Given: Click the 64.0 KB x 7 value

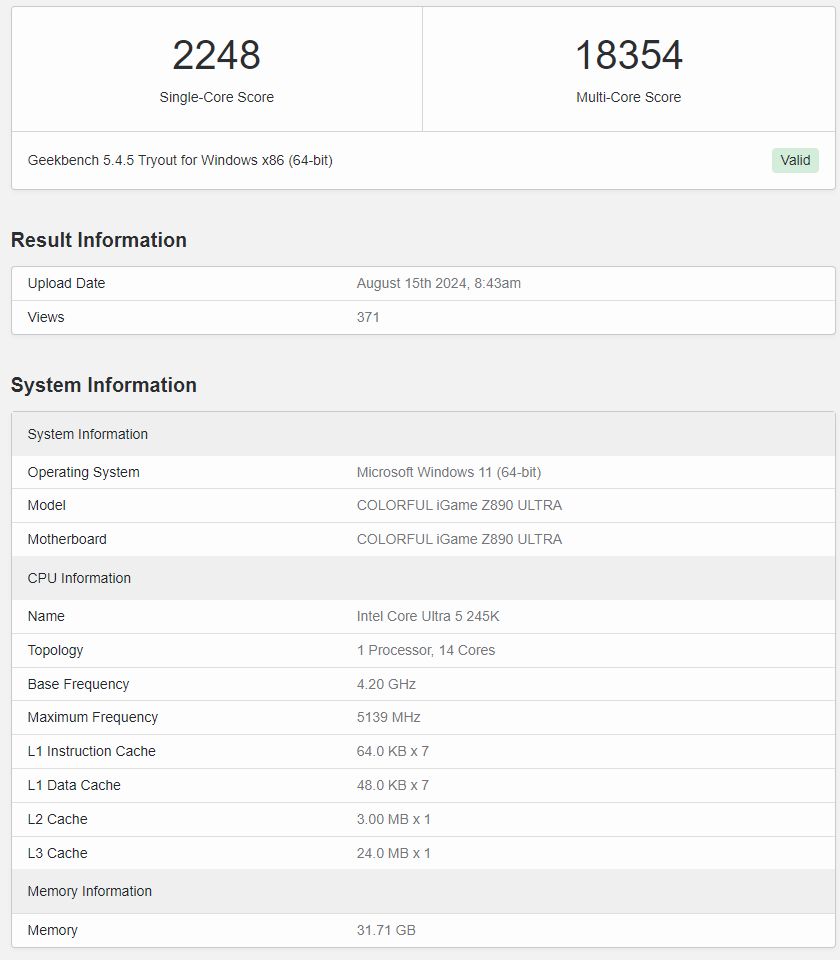Looking at the screenshot, I should click(x=392, y=751).
